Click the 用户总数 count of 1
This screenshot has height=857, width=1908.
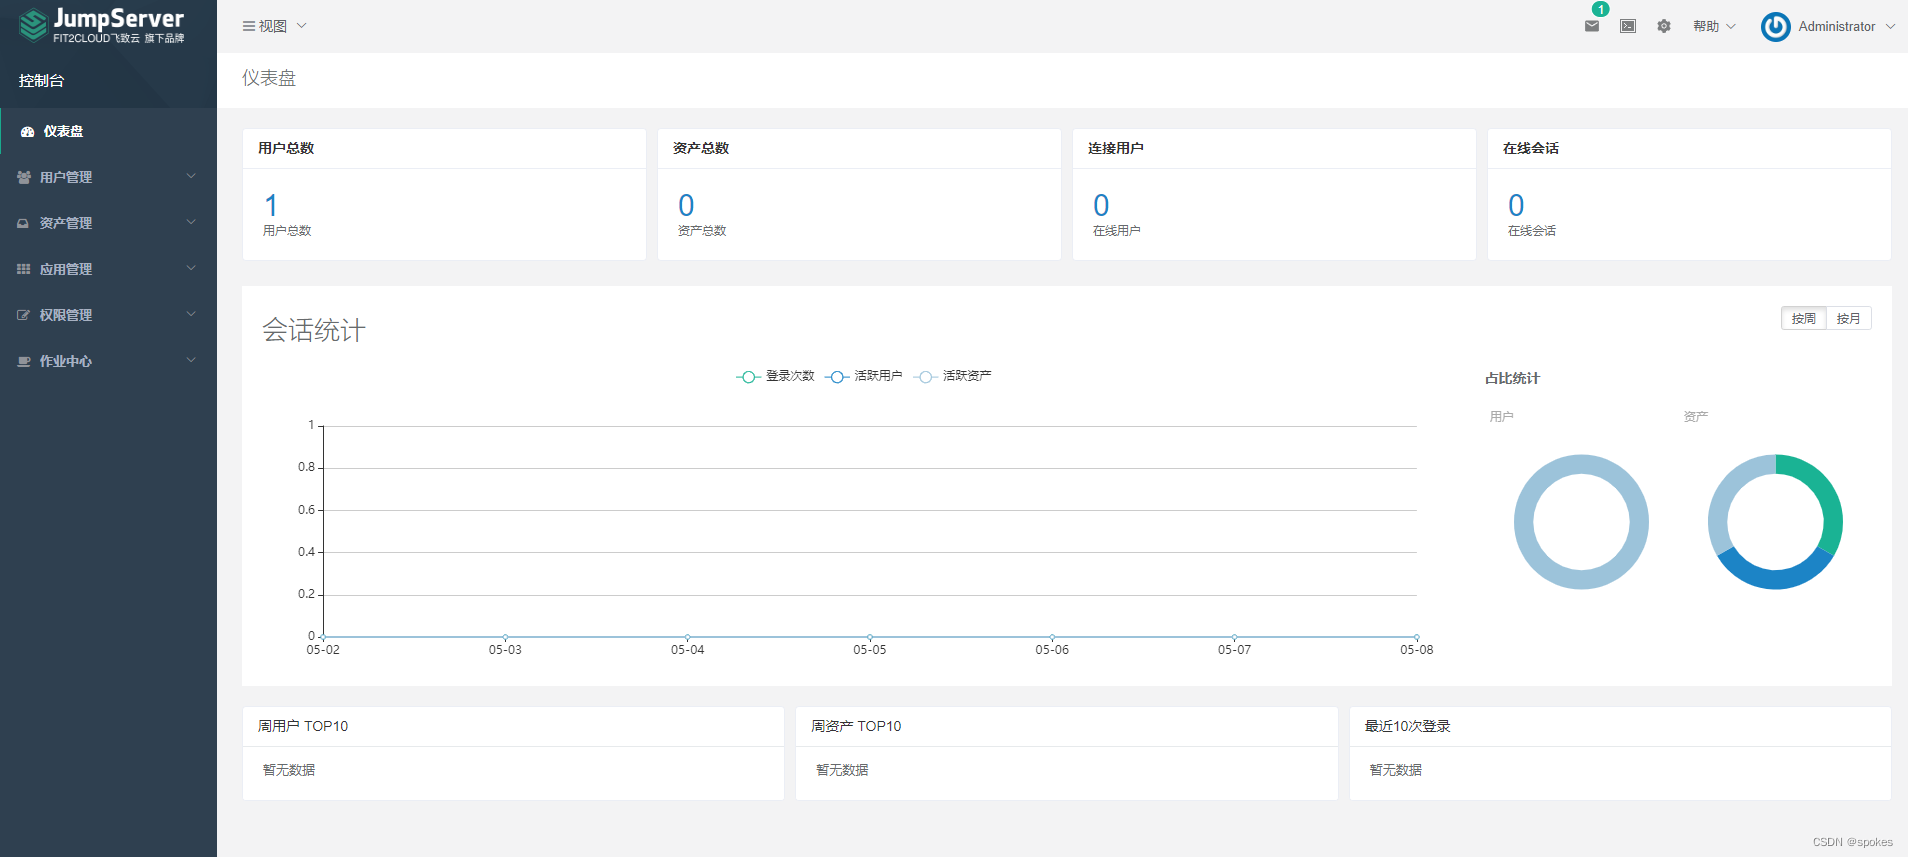pos(271,205)
